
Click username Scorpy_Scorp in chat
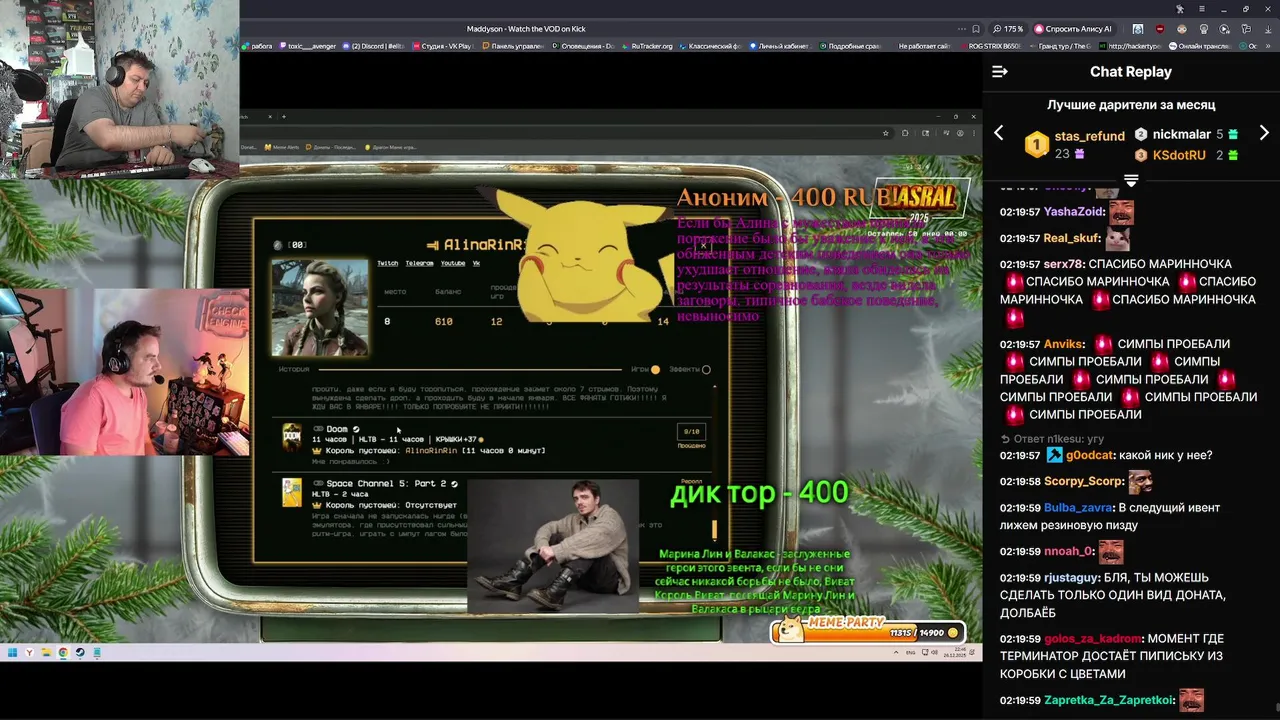point(1084,481)
